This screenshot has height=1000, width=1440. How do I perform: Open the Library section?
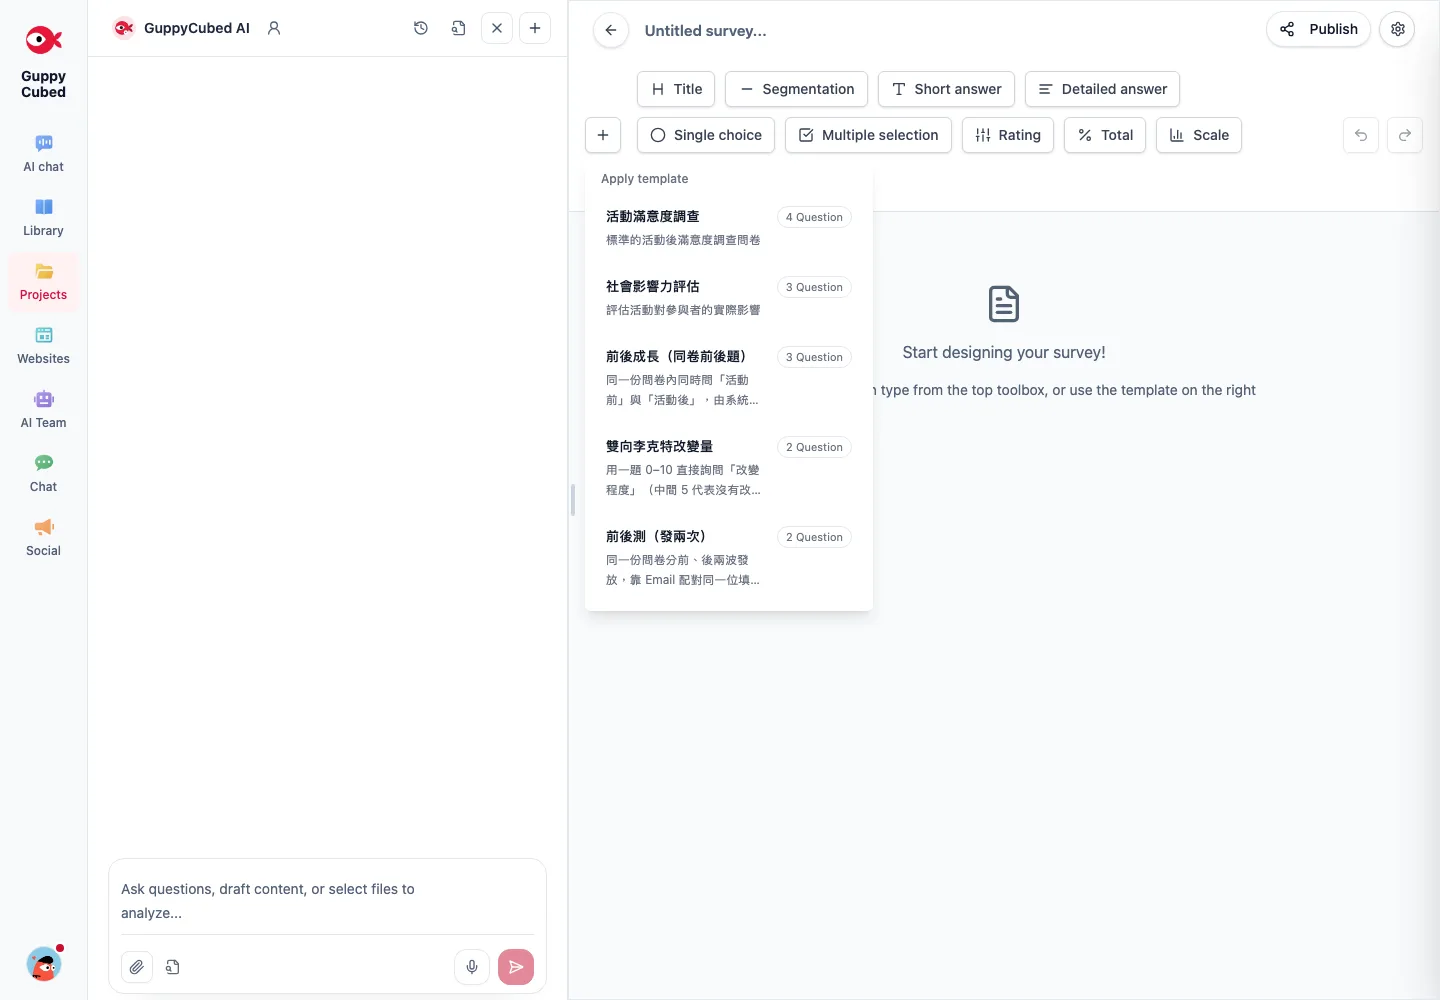point(43,218)
